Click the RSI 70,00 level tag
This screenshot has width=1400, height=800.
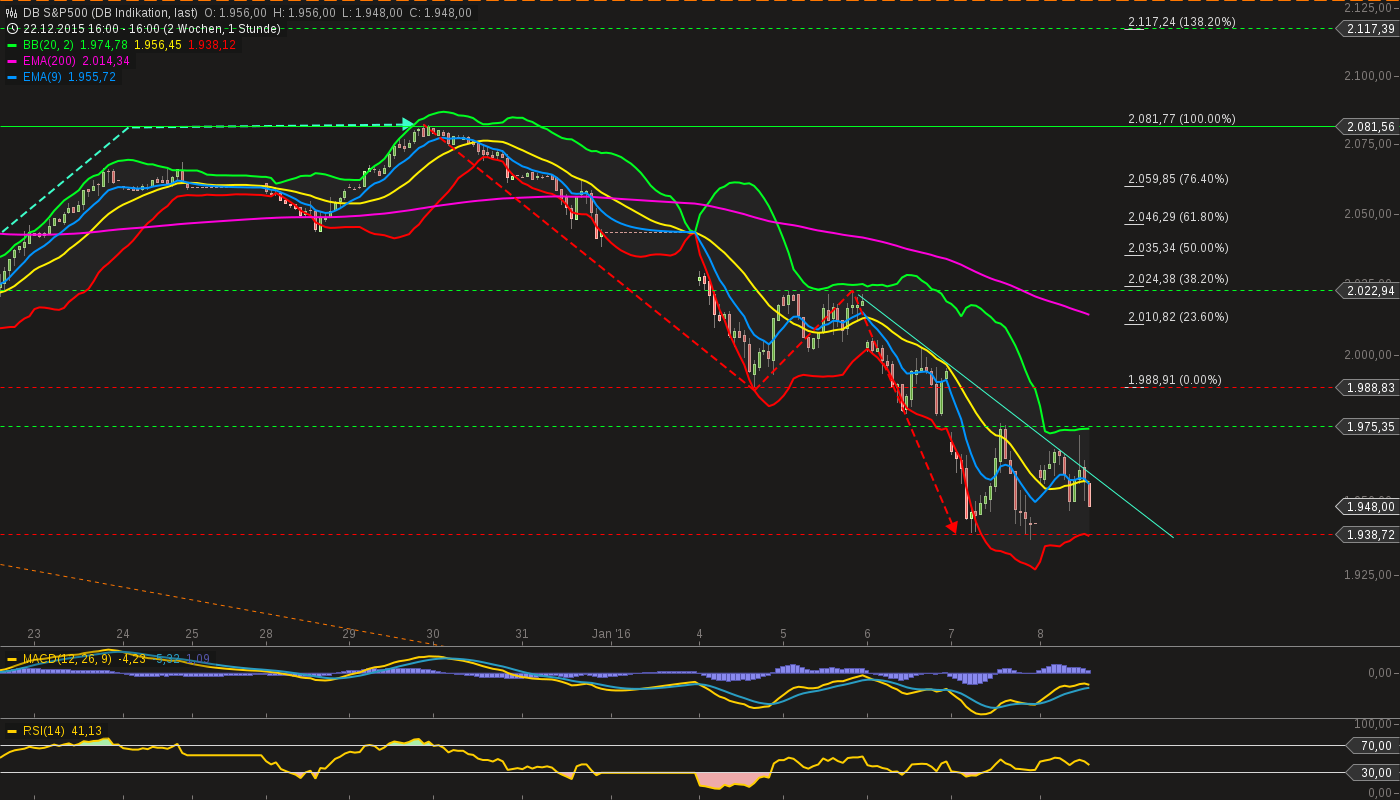[1374, 746]
